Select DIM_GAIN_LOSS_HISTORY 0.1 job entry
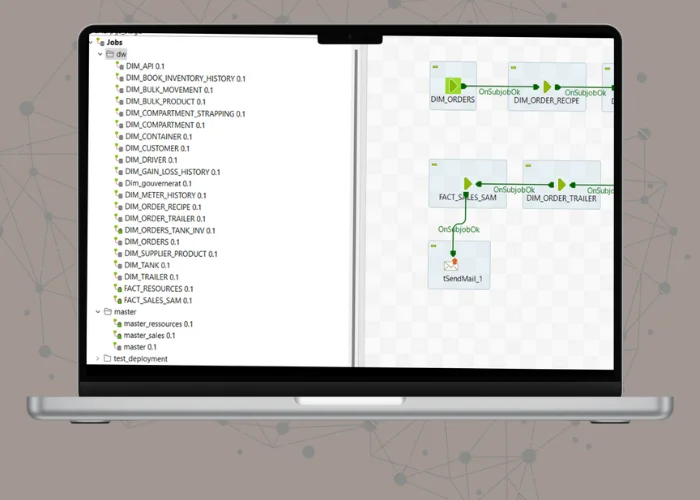Image resolution: width=700 pixels, height=500 pixels. (173, 172)
